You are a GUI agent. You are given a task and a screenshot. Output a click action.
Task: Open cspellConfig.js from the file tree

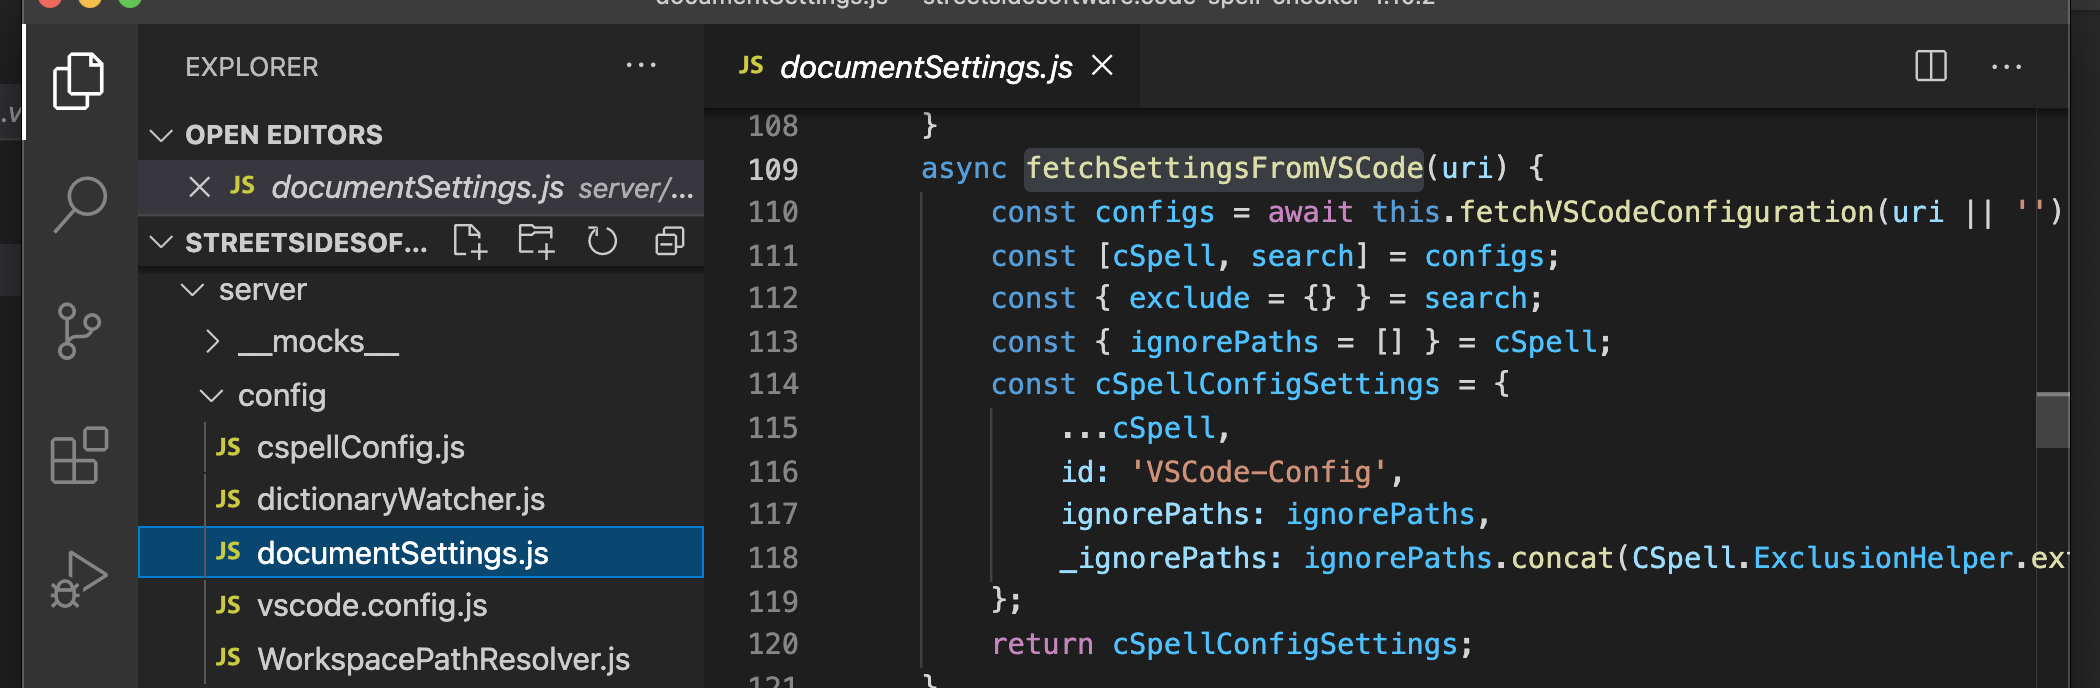pos(360,448)
